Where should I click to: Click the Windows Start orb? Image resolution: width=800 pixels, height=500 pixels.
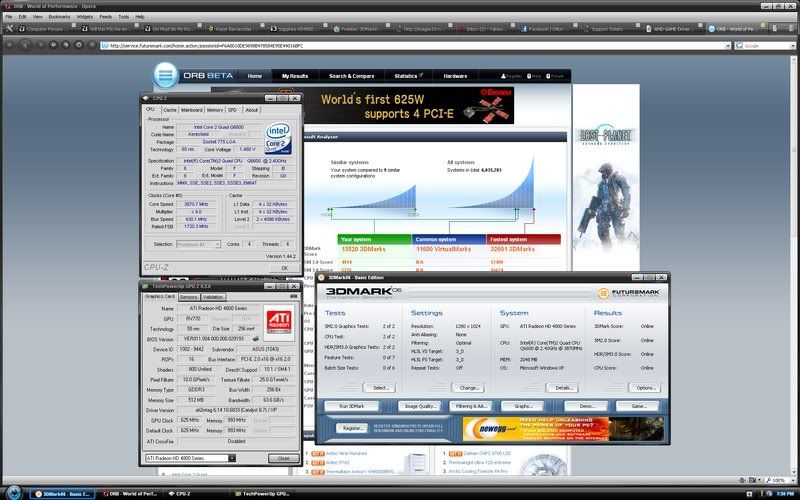(14, 493)
